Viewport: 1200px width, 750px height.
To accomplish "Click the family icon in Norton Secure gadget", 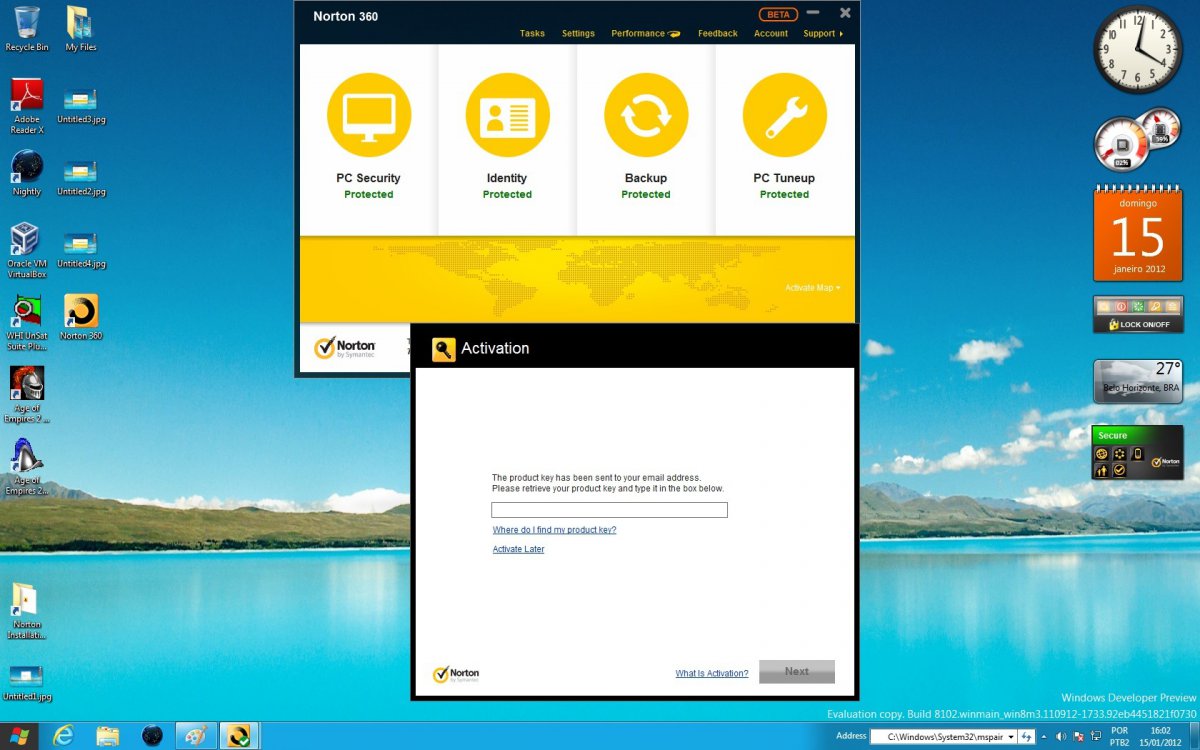I will click(x=1103, y=470).
